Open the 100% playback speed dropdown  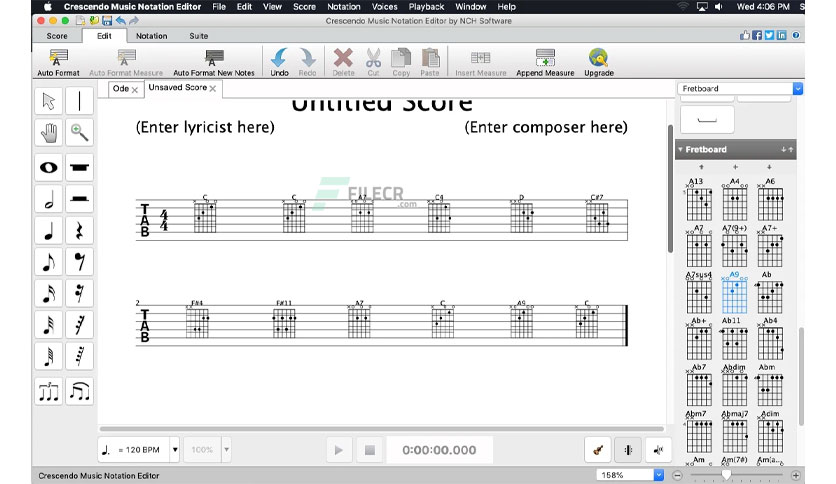[227, 450]
